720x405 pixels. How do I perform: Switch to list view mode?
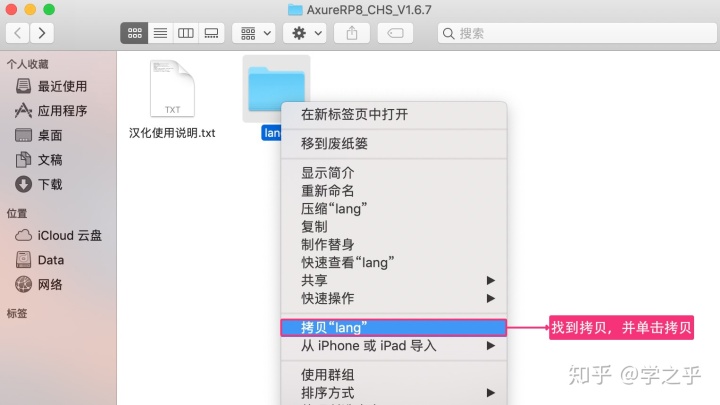[159, 33]
